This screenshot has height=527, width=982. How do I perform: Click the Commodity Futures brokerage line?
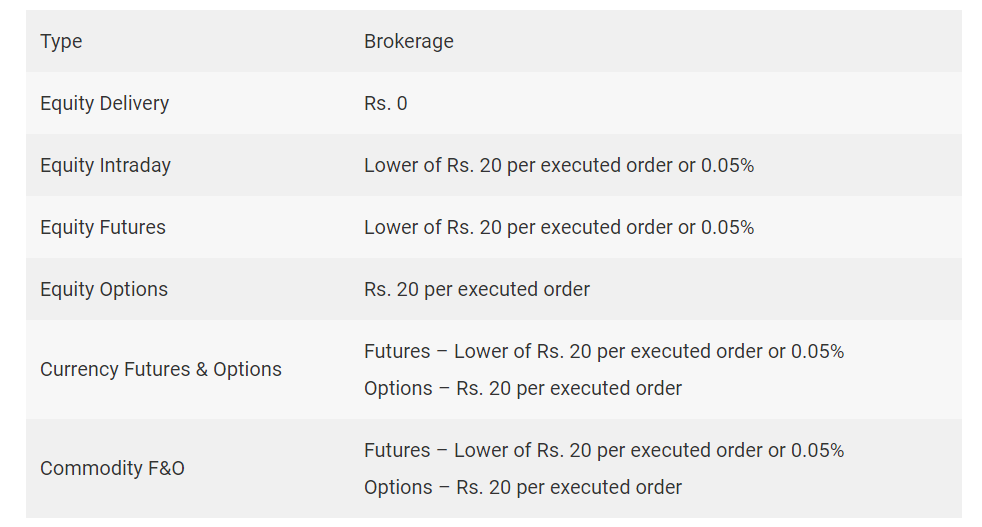click(x=604, y=451)
